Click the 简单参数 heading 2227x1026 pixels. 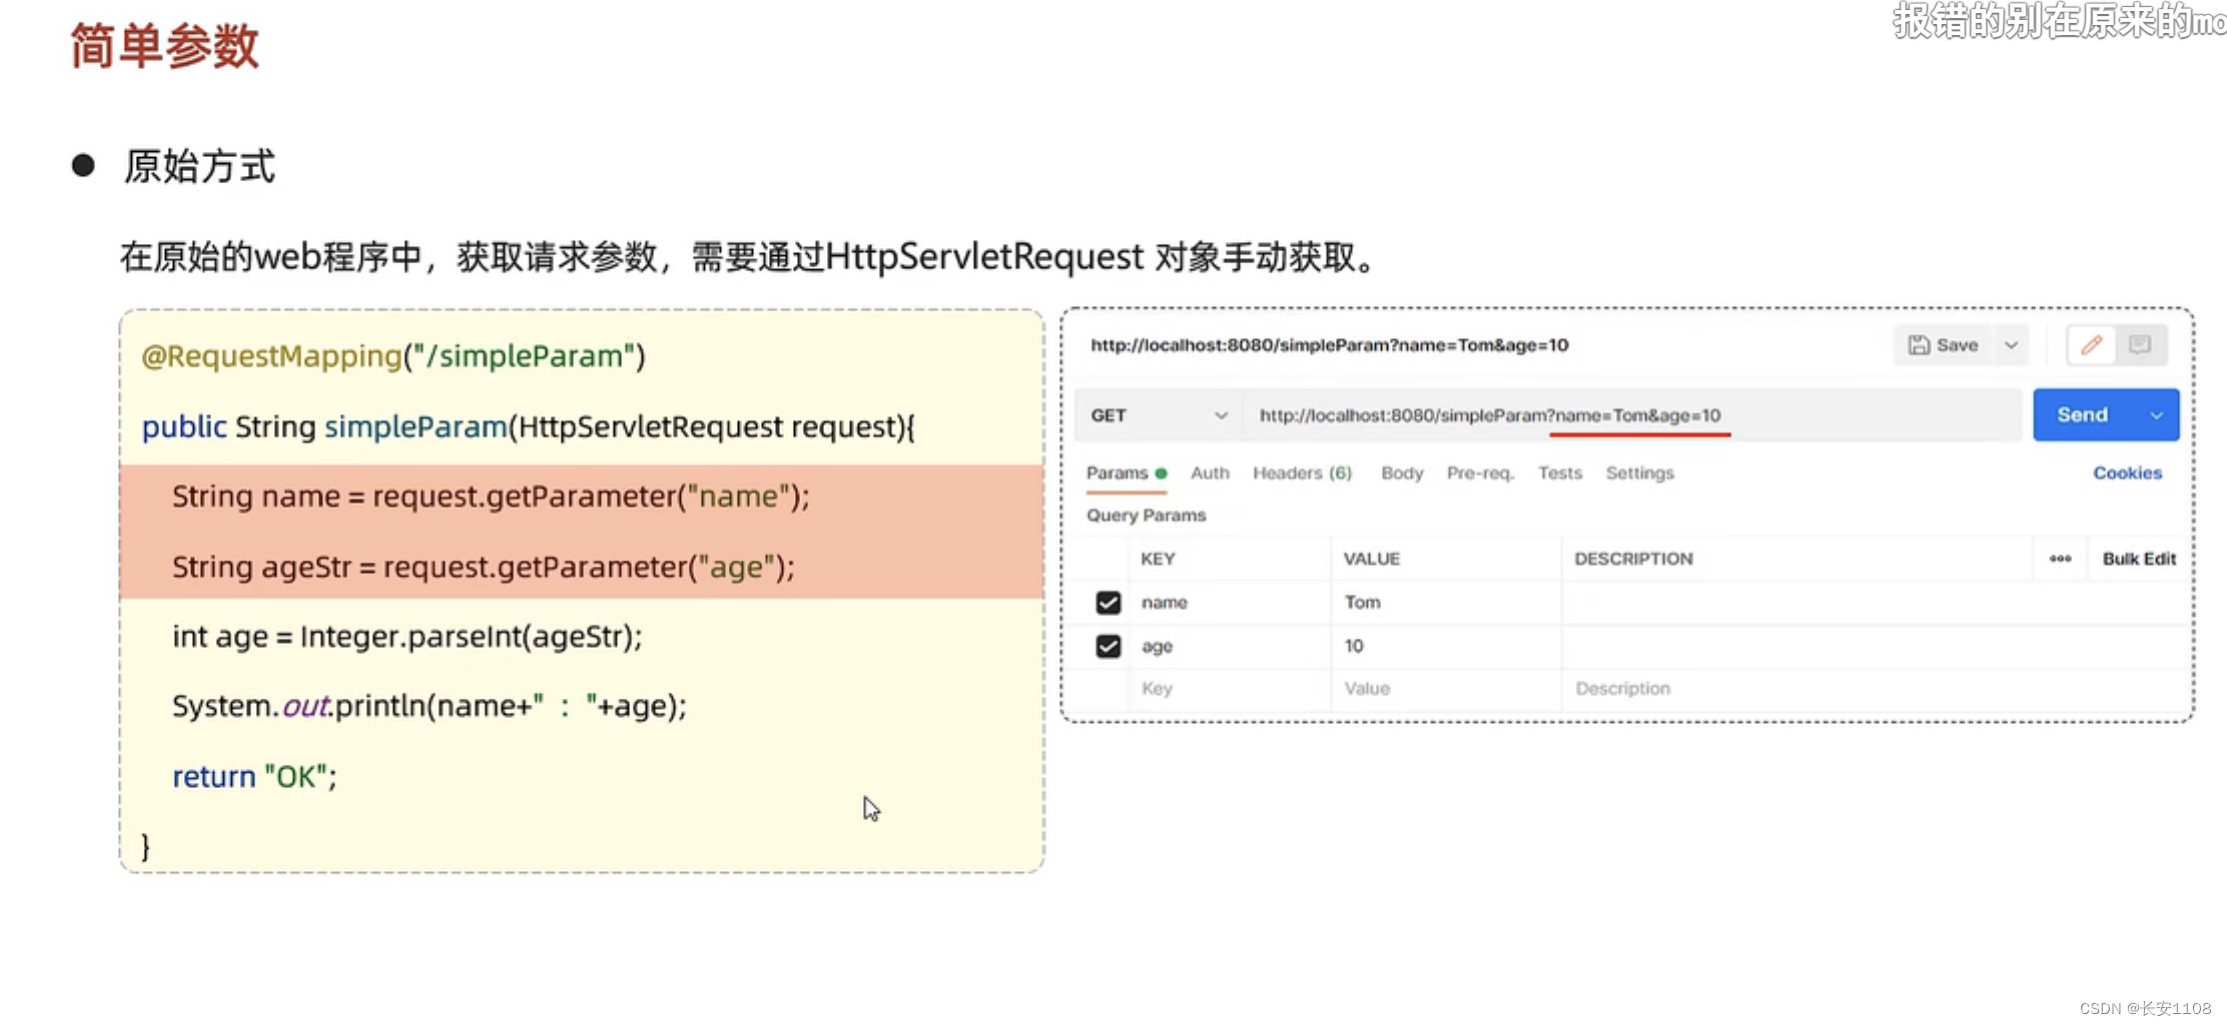coord(165,46)
